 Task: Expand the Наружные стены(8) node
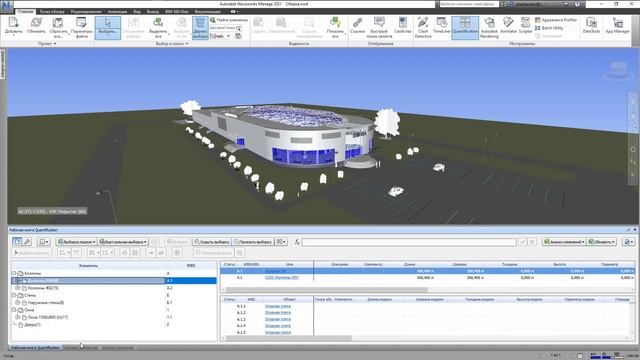coord(18,302)
